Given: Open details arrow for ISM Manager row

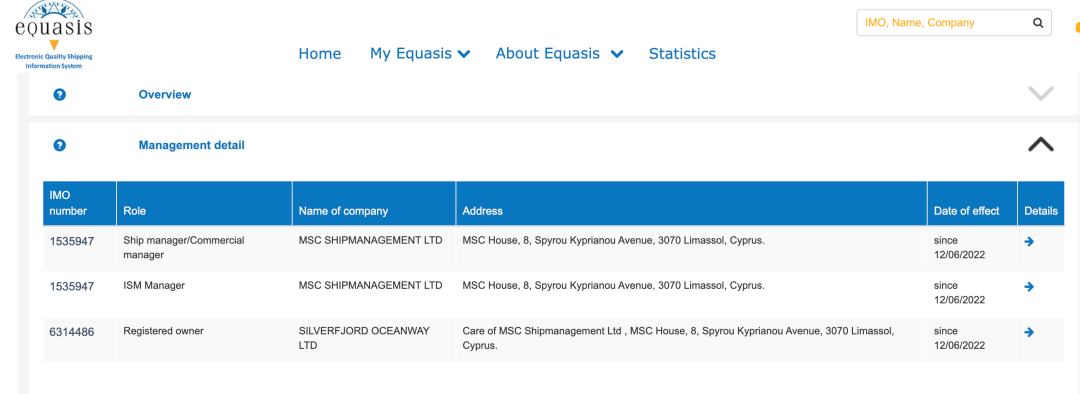Looking at the screenshot, I should point(1029,287).
